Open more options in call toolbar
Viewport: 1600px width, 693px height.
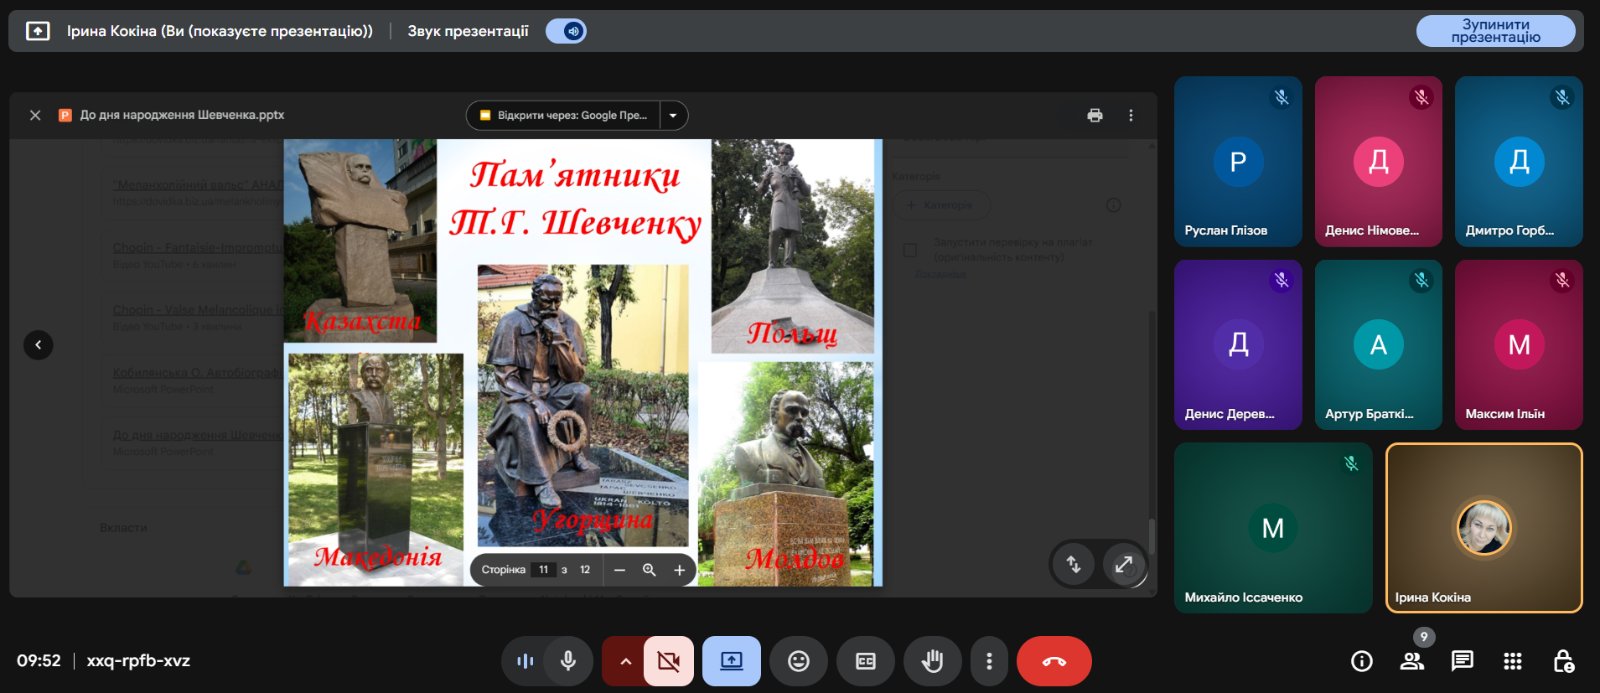point(989,661)
